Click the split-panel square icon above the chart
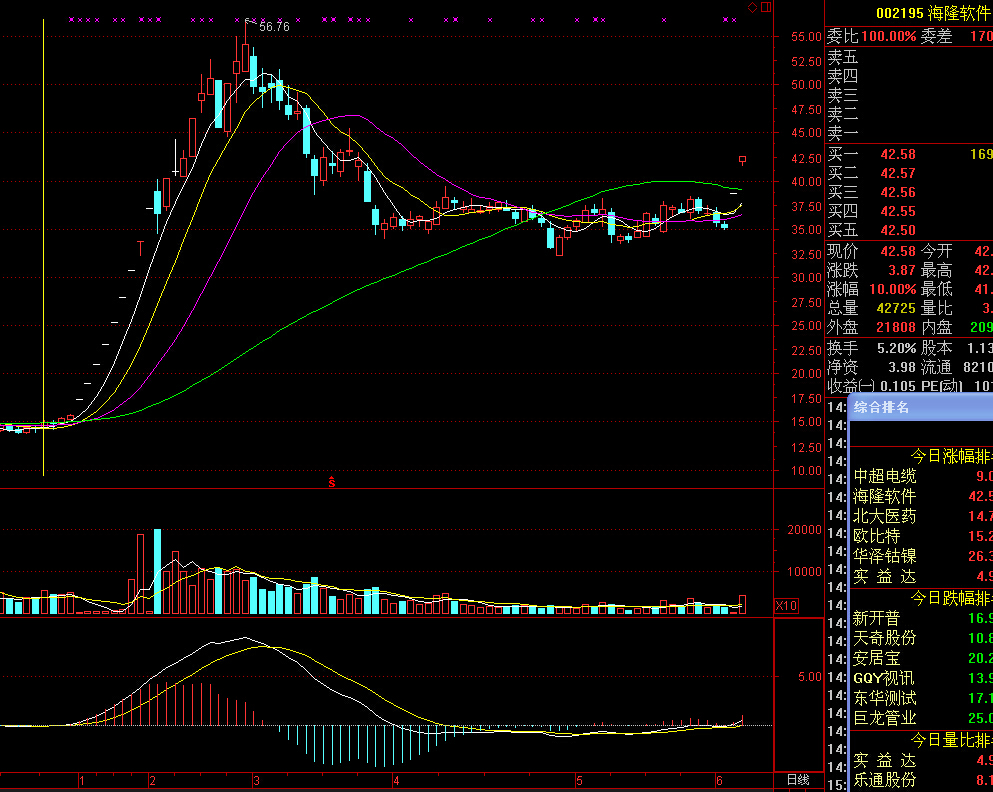Viewport: 993px width, 792px height. [x=766, y=8]
